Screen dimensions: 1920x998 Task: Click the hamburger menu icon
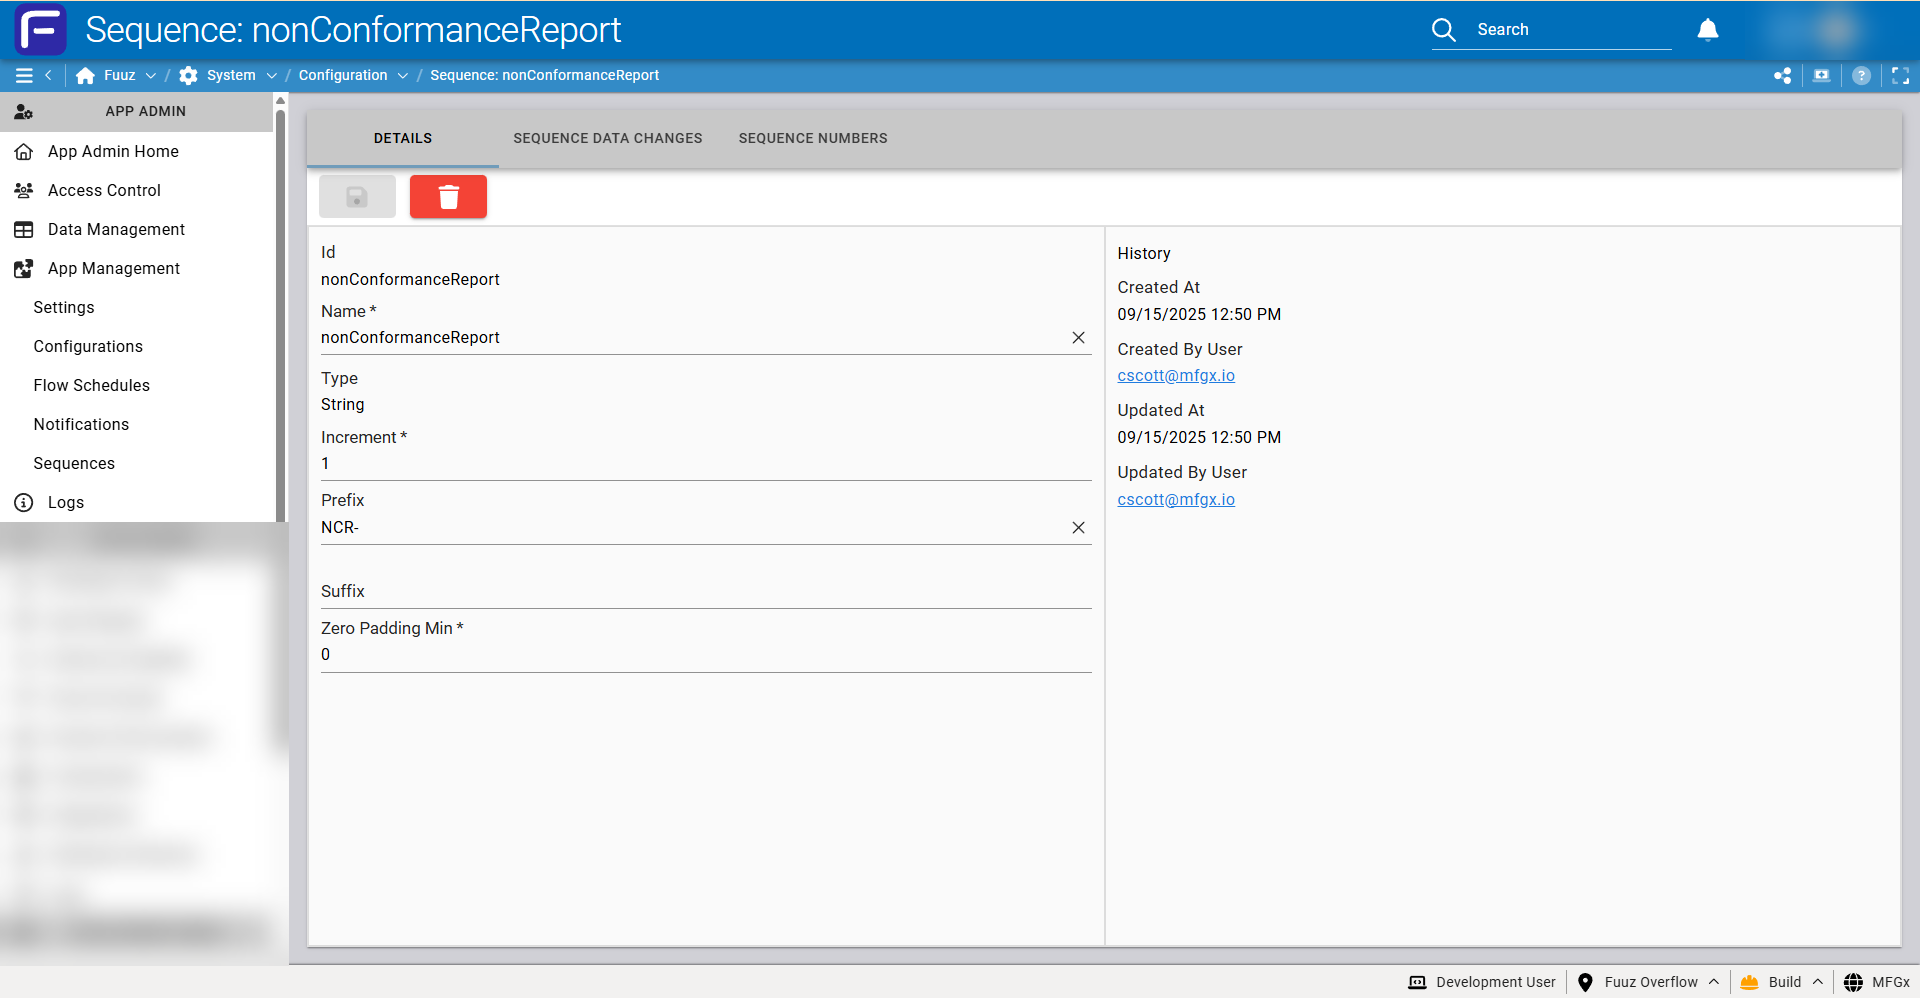pyautogui.click(x=24, y=75)
